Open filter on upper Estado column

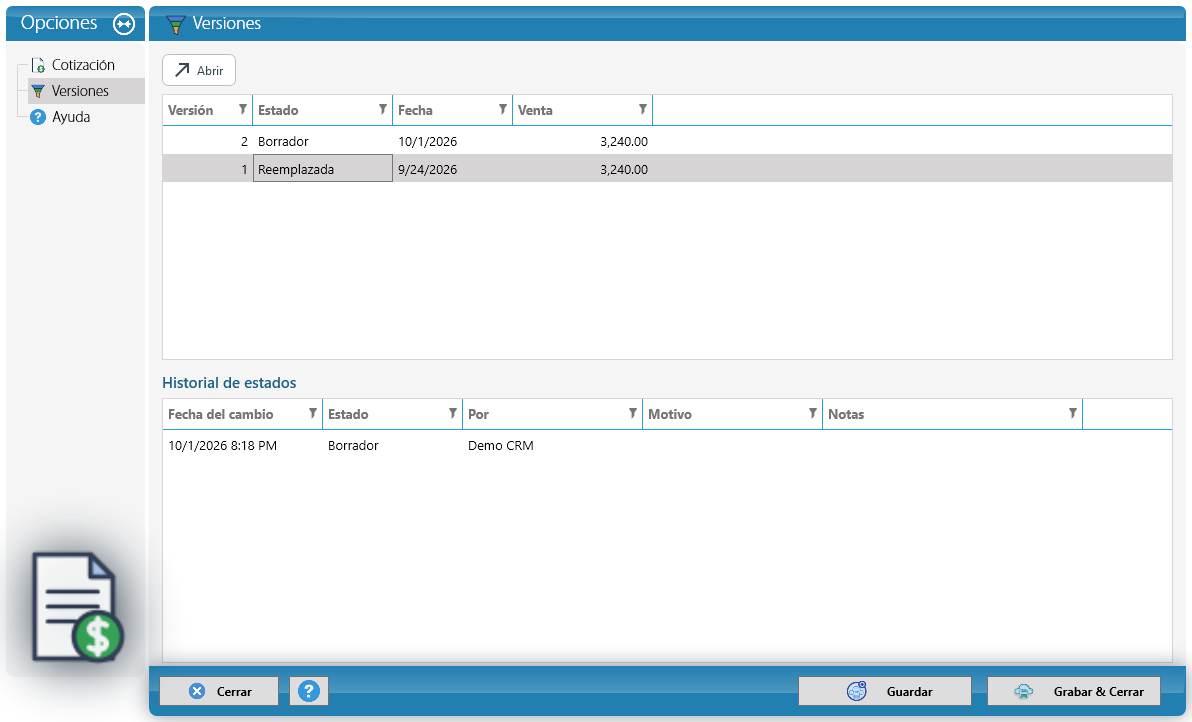[382, 109]
